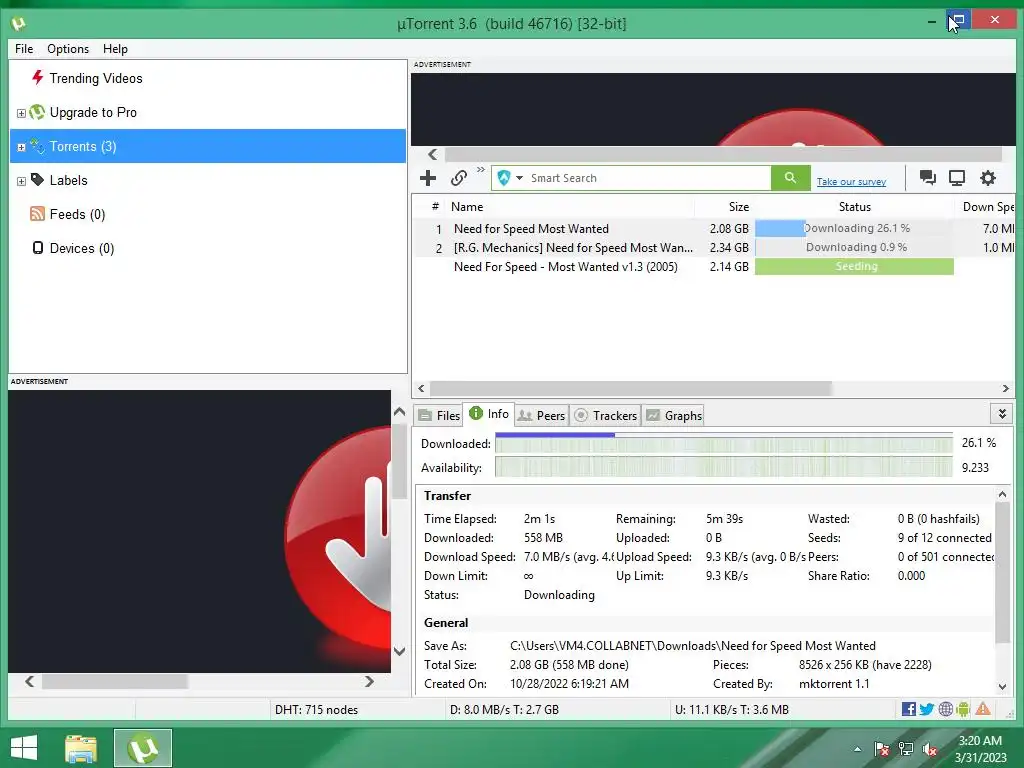
Task: Expand the Torrents (3) tree node
Action: coord(21,147)
